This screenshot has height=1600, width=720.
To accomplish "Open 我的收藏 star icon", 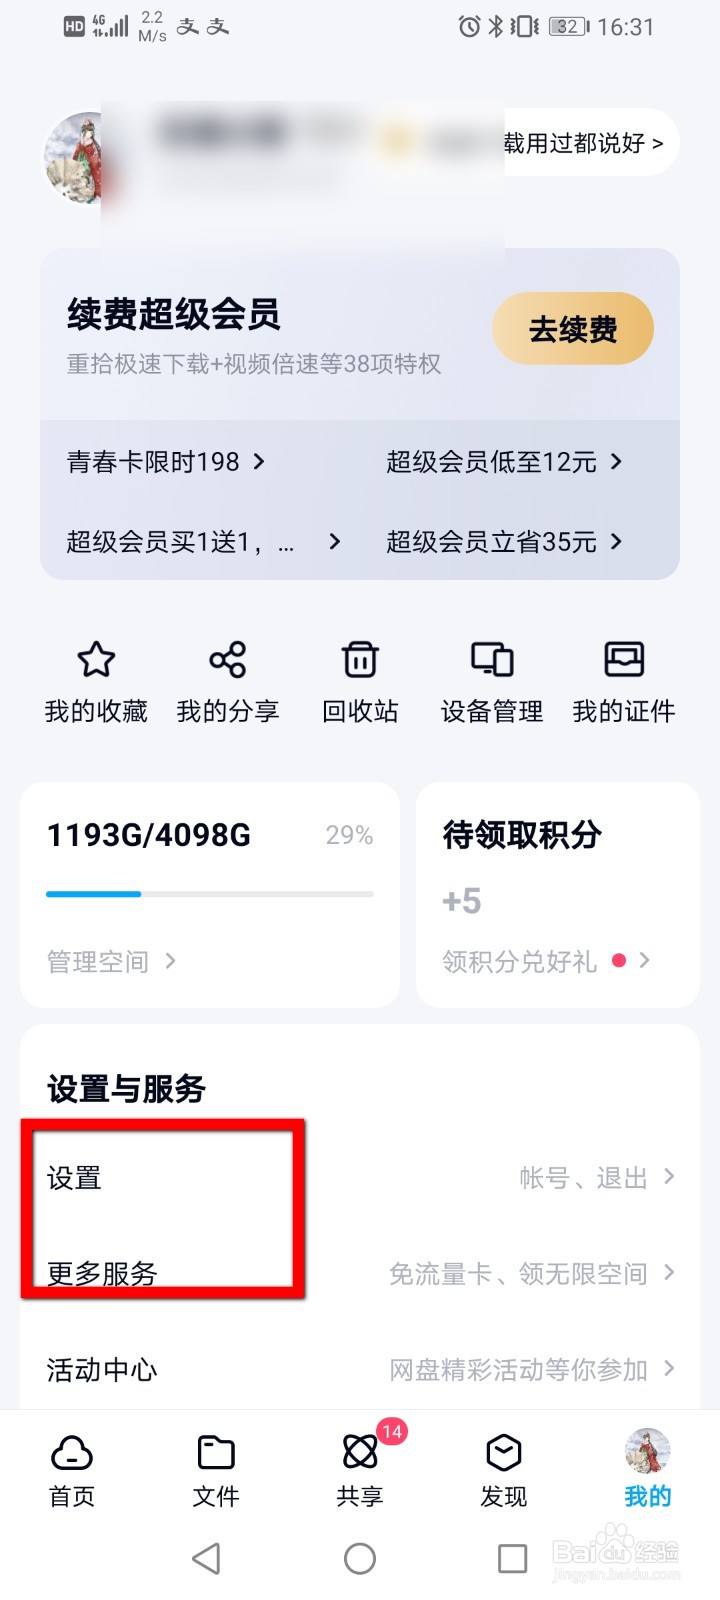I will point(96,660).
